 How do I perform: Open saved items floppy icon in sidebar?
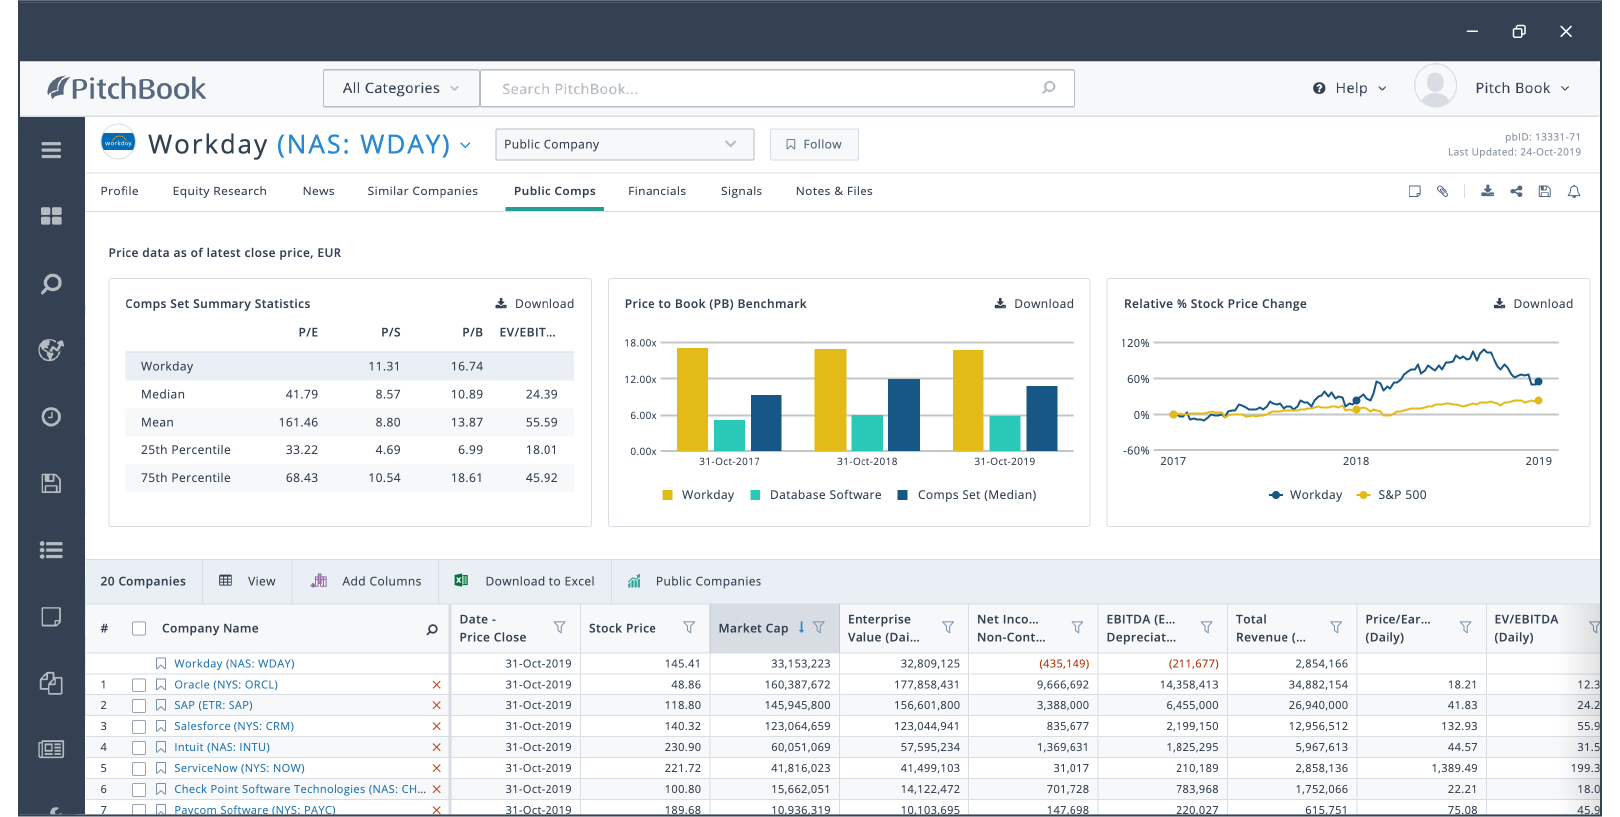[x=51, y=484]
